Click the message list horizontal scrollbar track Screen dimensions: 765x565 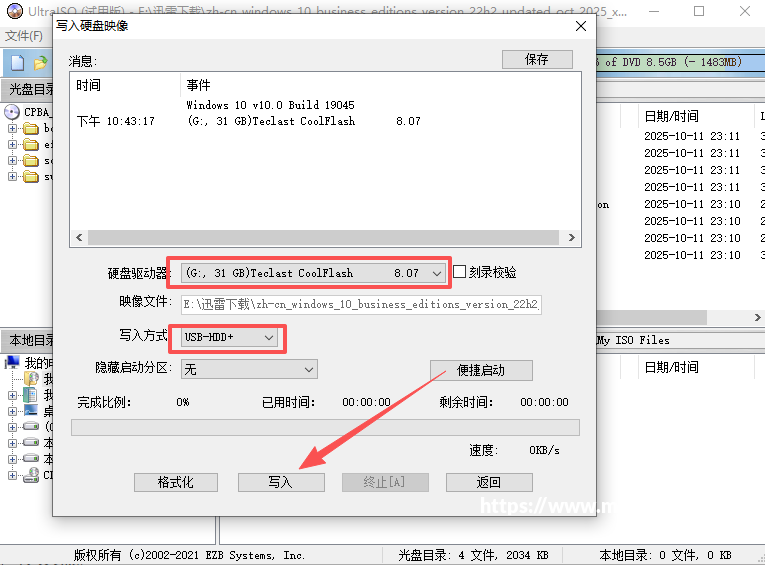click(323, 238)
